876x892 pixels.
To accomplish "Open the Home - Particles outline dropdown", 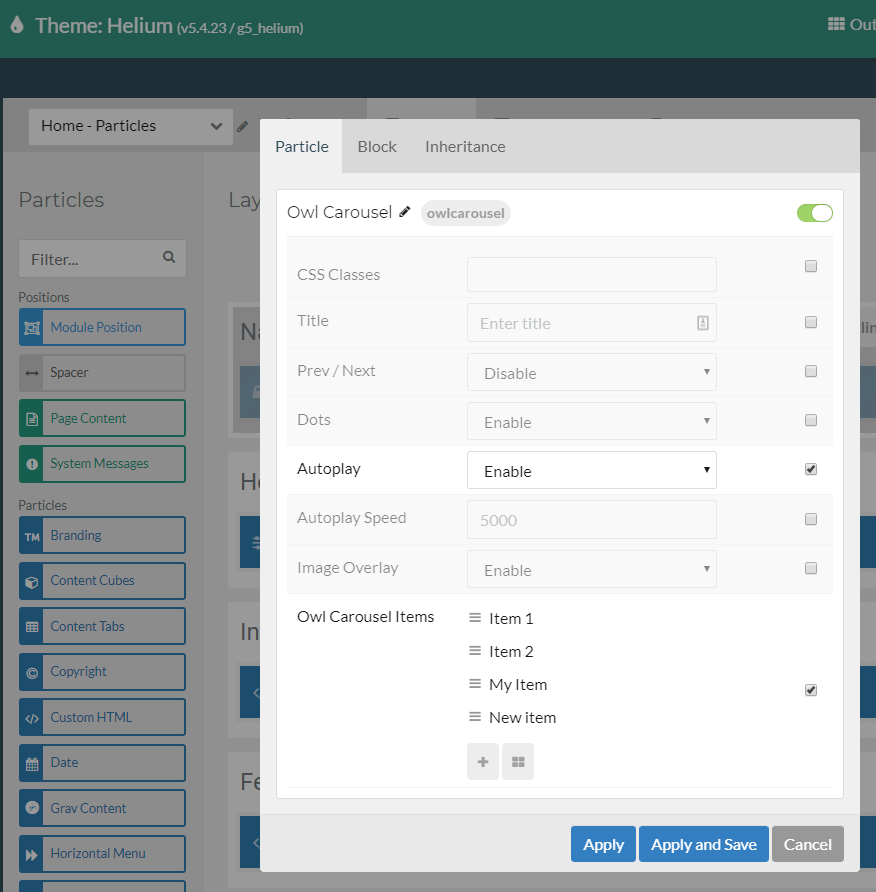I will coord(131,126).
